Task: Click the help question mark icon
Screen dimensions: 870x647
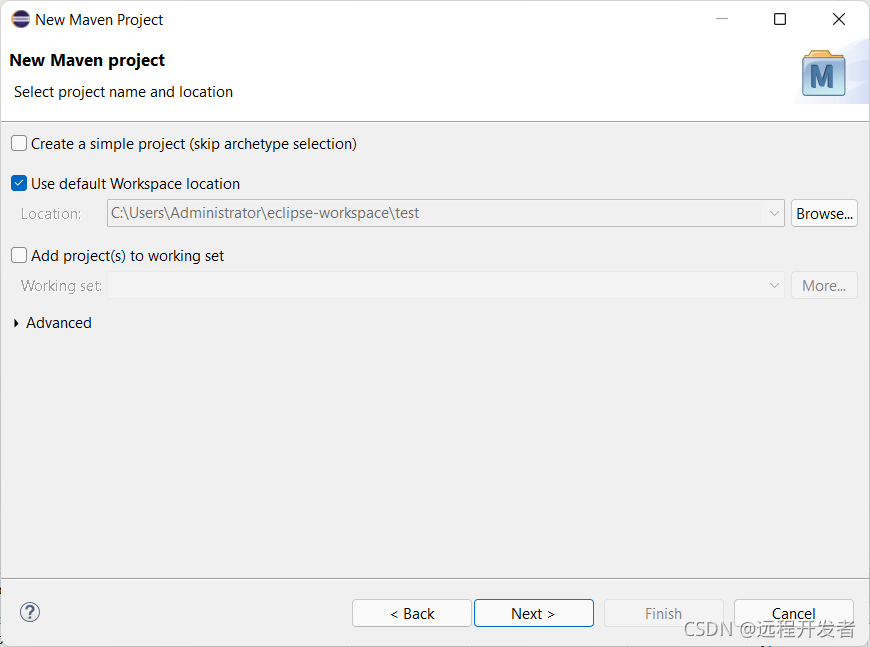Action: (x=30, y=612)
